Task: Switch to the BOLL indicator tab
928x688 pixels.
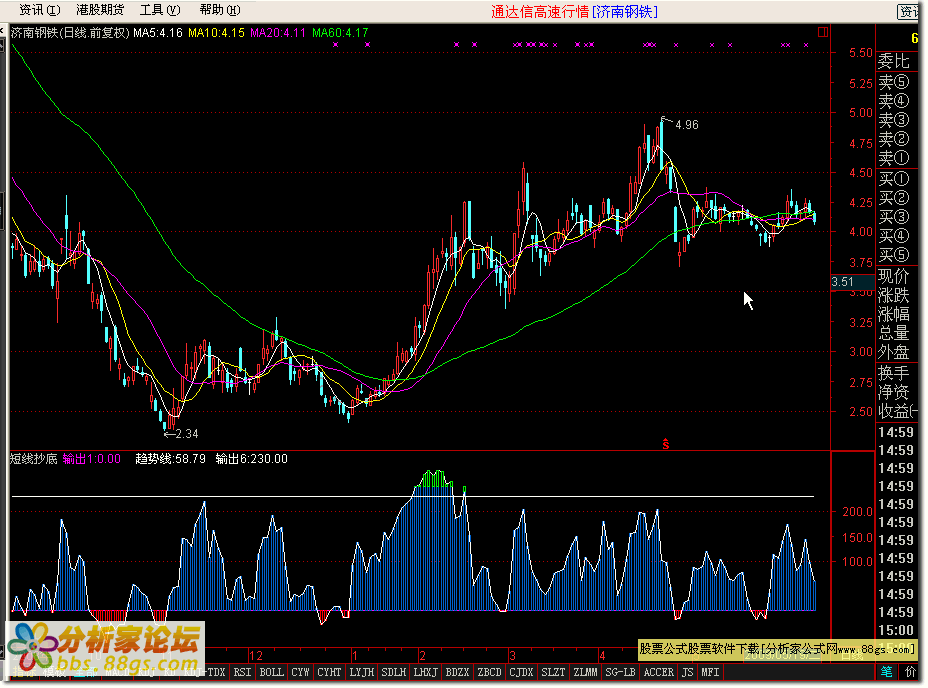Action: coord(272,672)
